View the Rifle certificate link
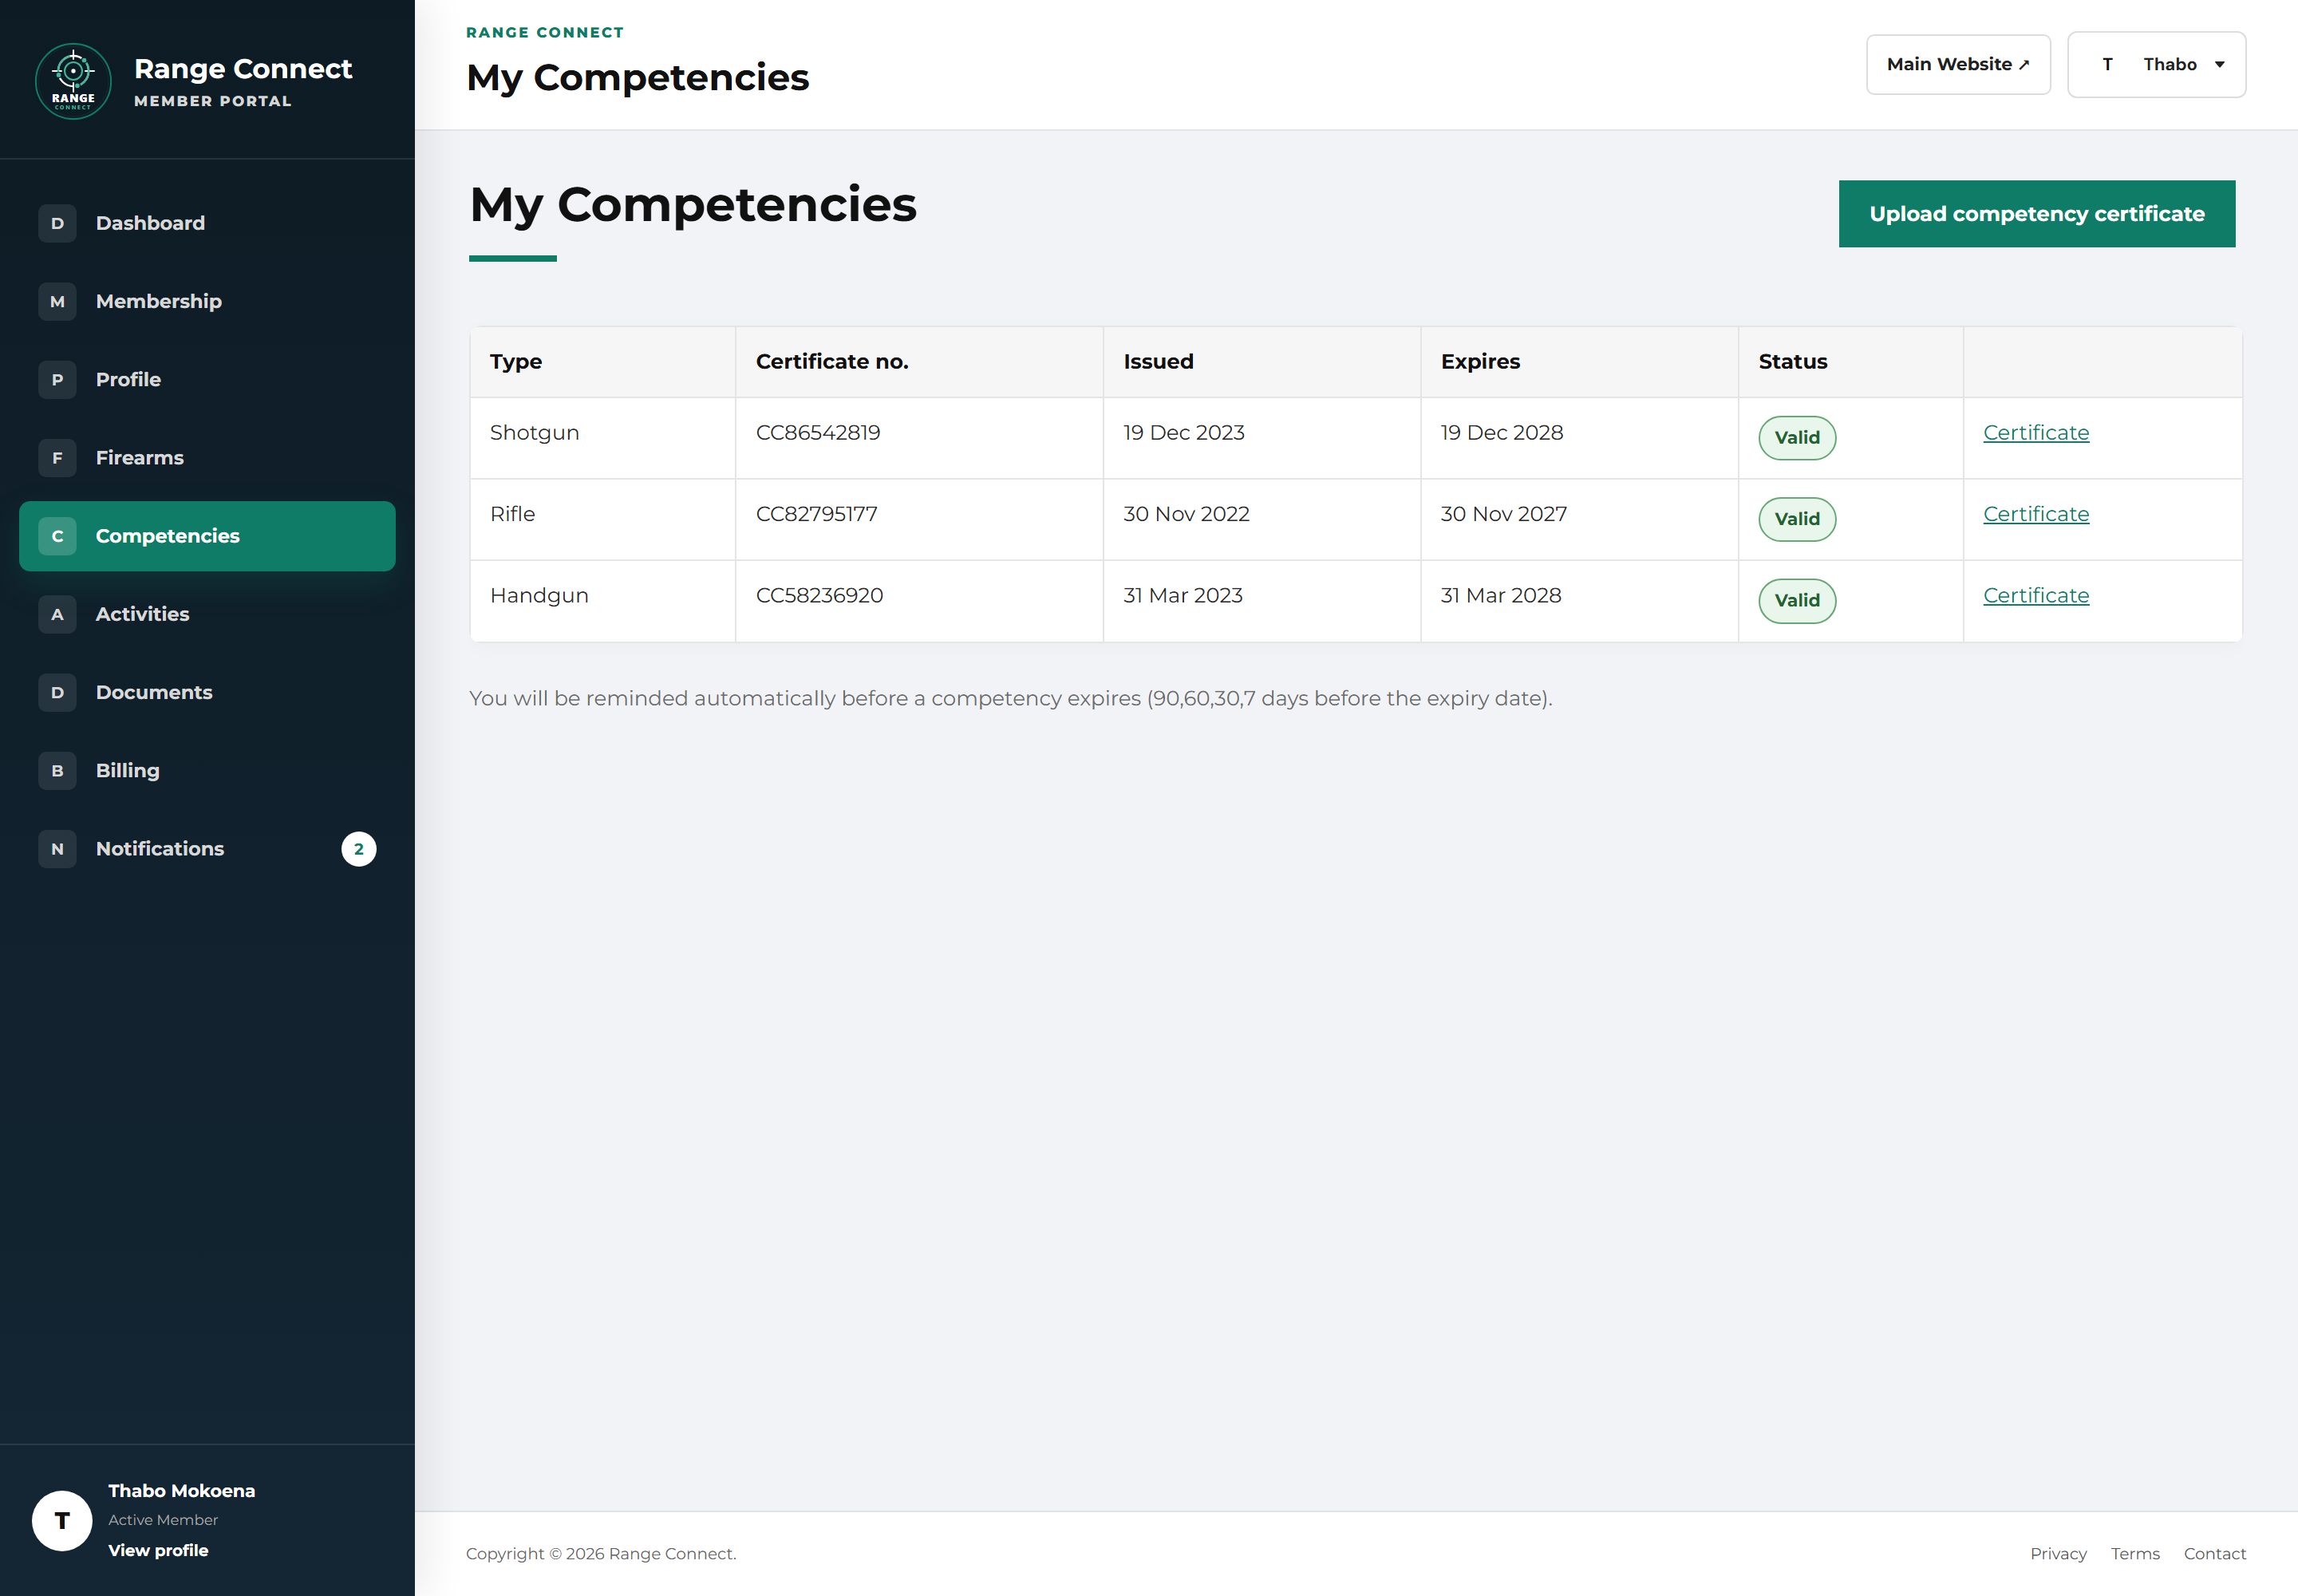The height and width of the screenshot is (1596, 2298). point(2035,513)
